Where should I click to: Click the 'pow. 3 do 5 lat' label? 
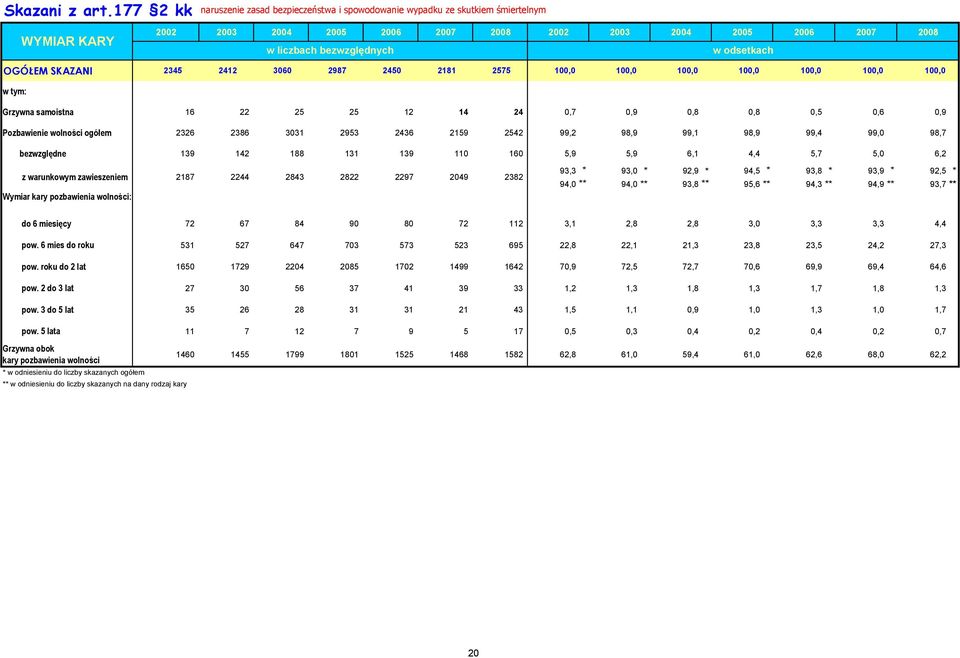(47, 309)
